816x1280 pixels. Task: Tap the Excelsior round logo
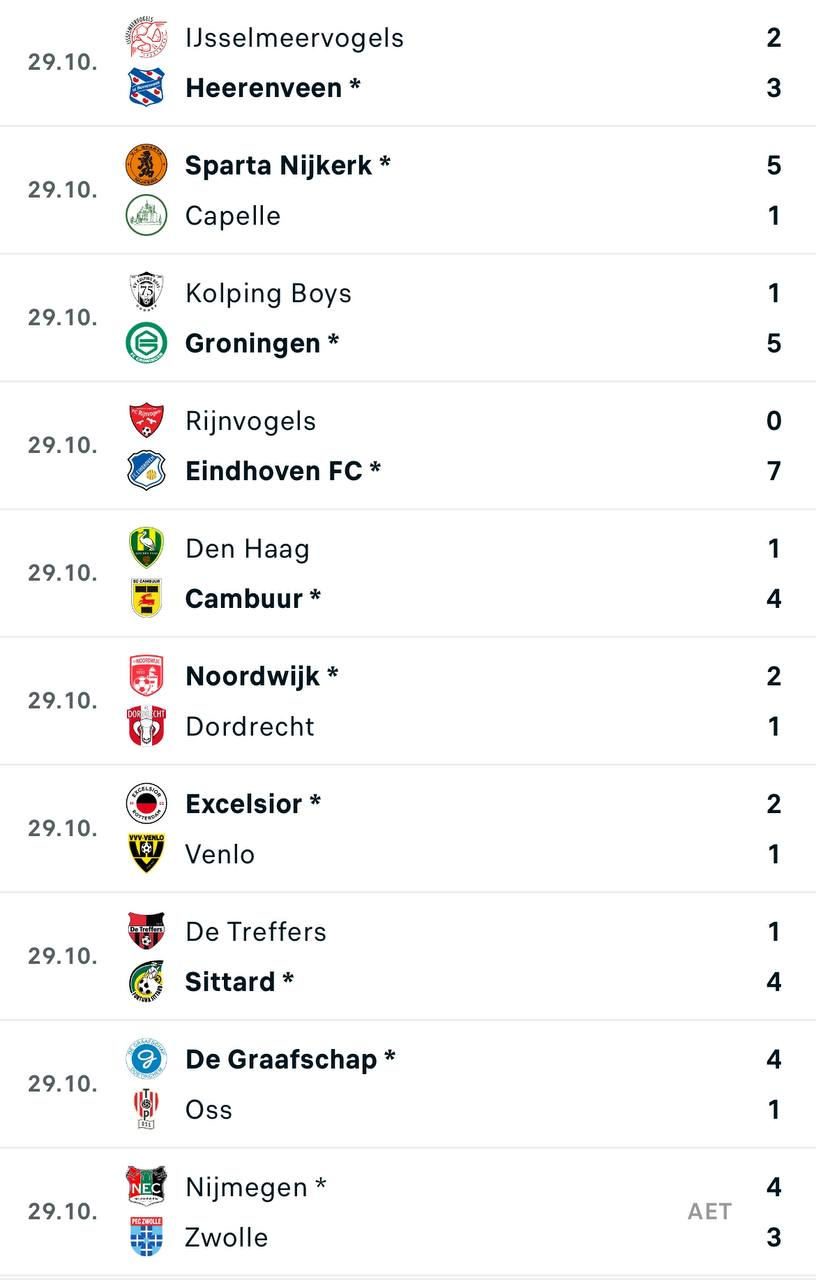tap(146, 804)
